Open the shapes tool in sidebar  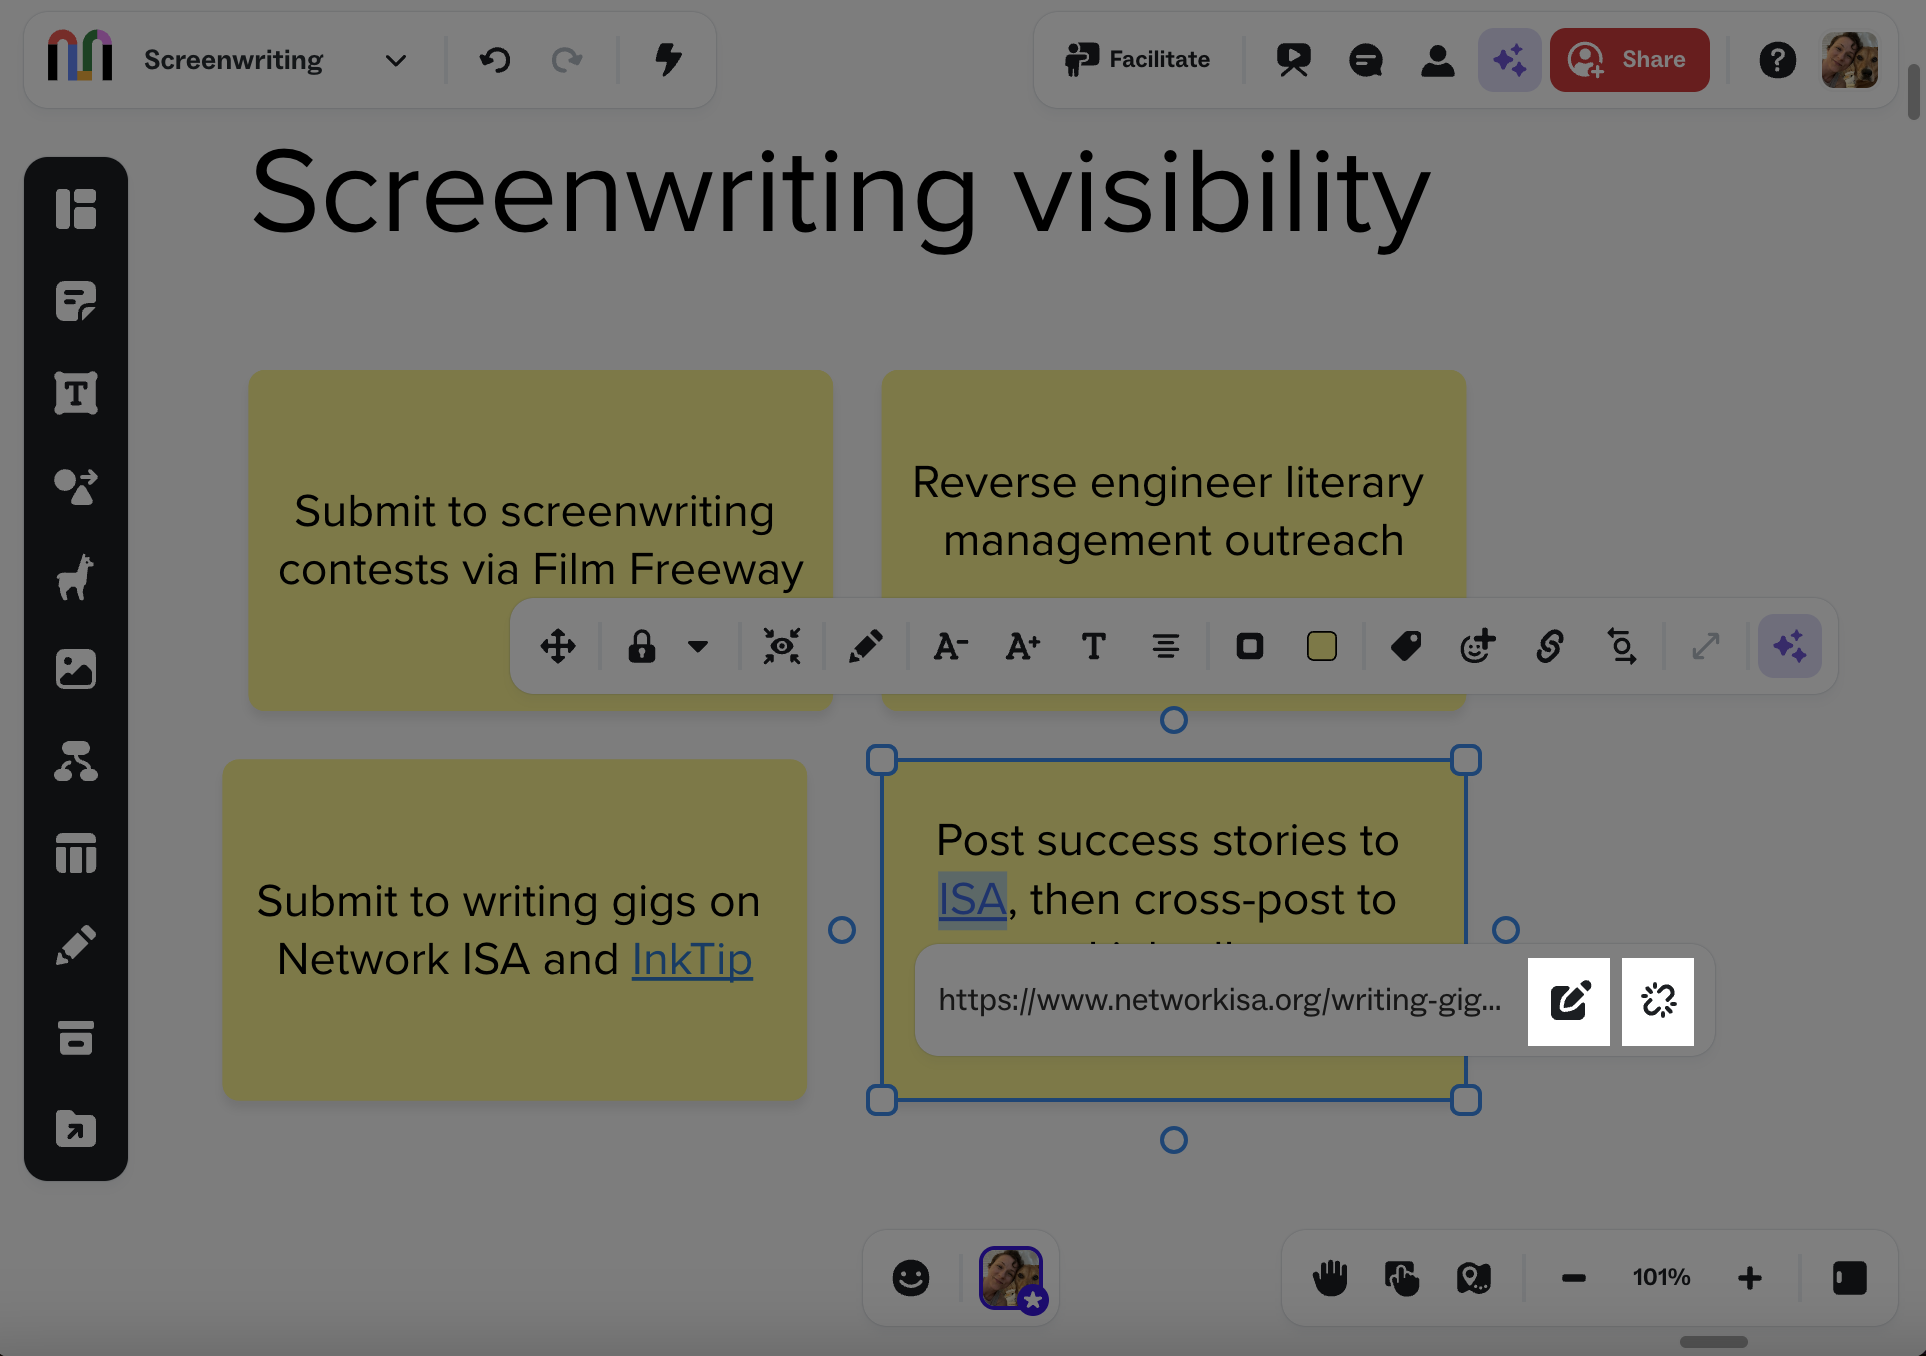coord(76,486)
